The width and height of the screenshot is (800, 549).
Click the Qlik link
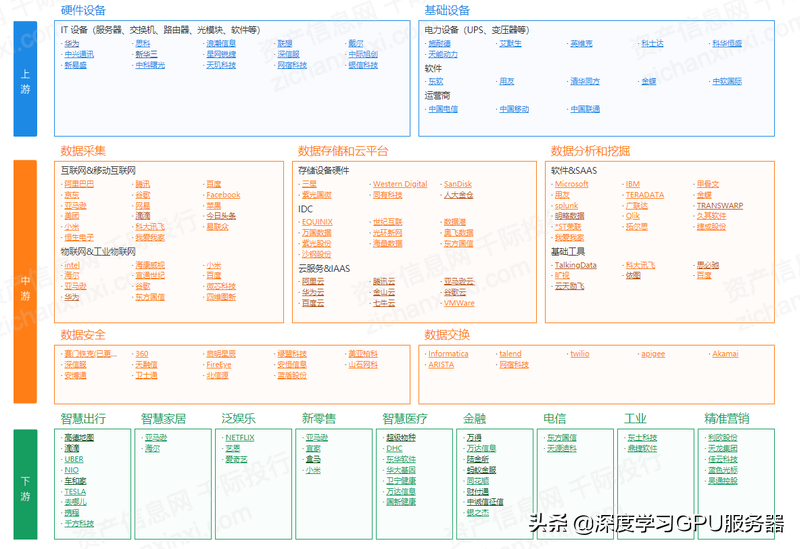point(633,216)
